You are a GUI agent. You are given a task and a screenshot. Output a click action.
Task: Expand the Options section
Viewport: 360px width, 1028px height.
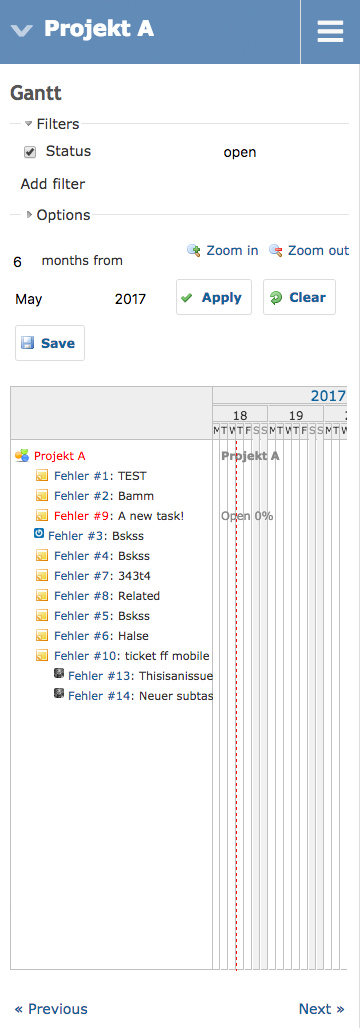[58, 215]
